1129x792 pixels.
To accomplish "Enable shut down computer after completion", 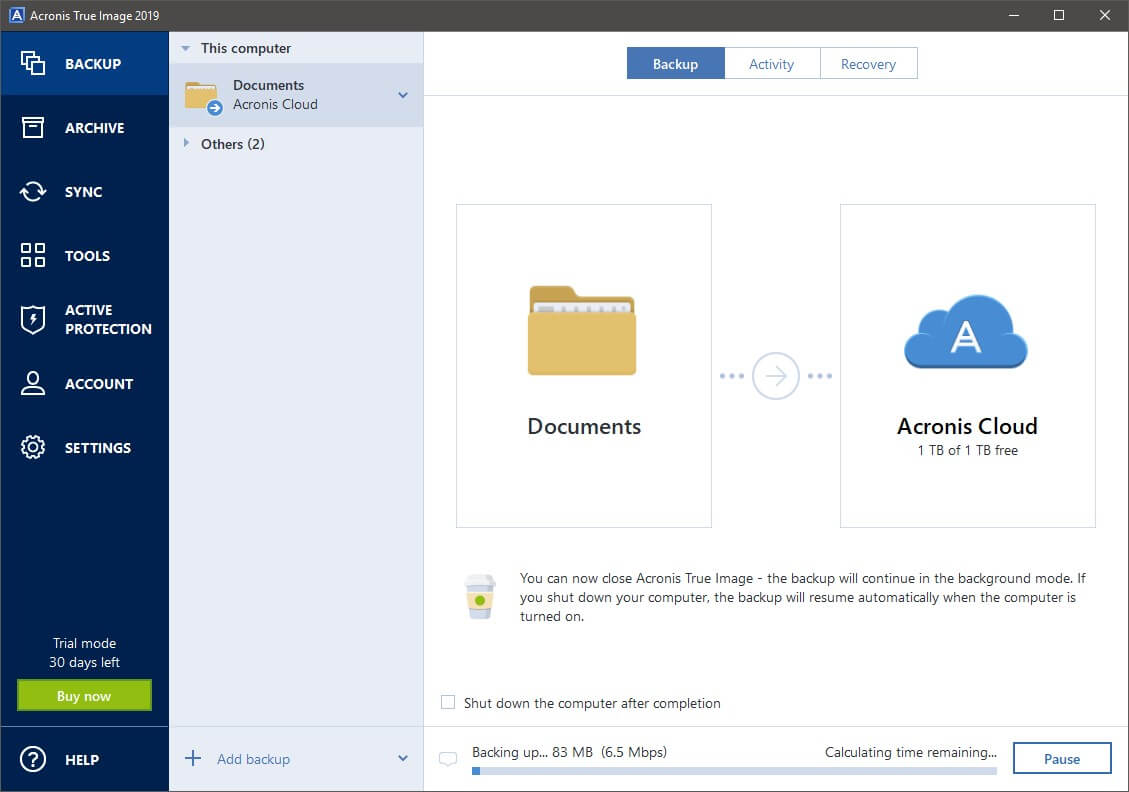I will 448,702.
